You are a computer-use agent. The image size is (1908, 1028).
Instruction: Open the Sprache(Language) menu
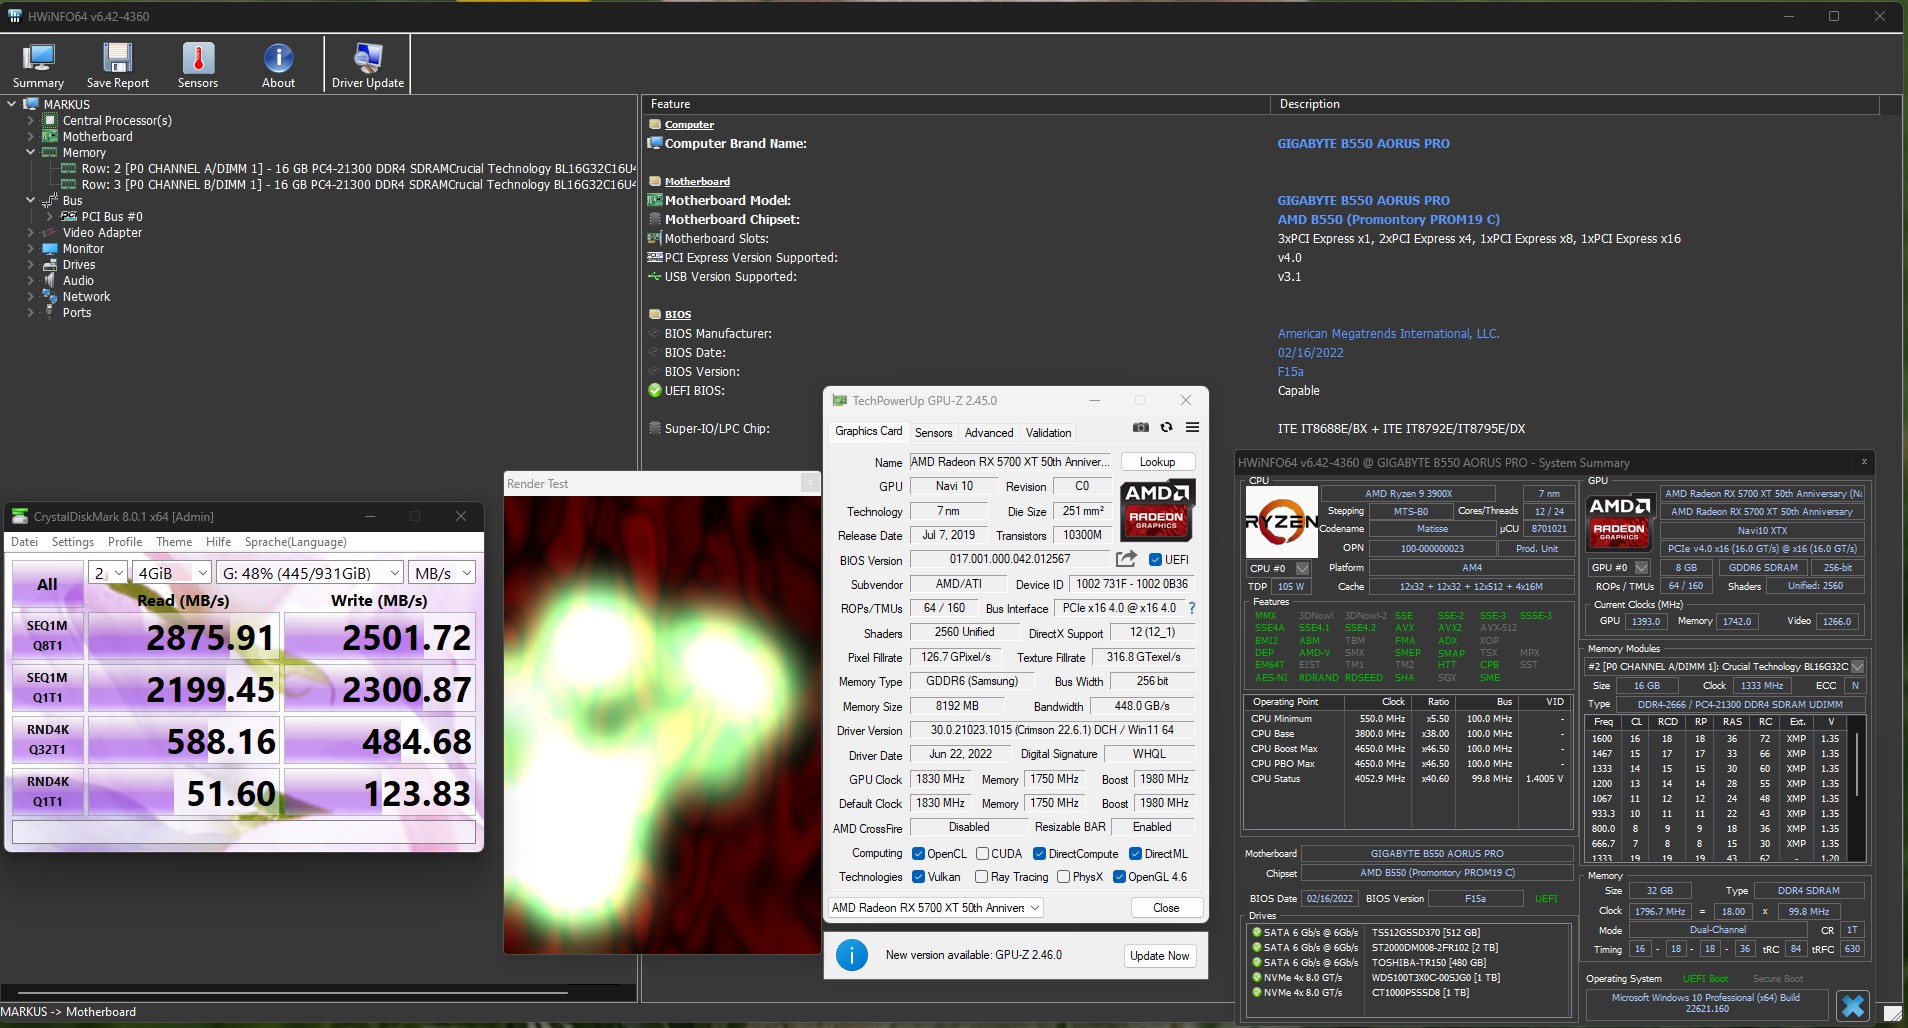click(296, 542)
